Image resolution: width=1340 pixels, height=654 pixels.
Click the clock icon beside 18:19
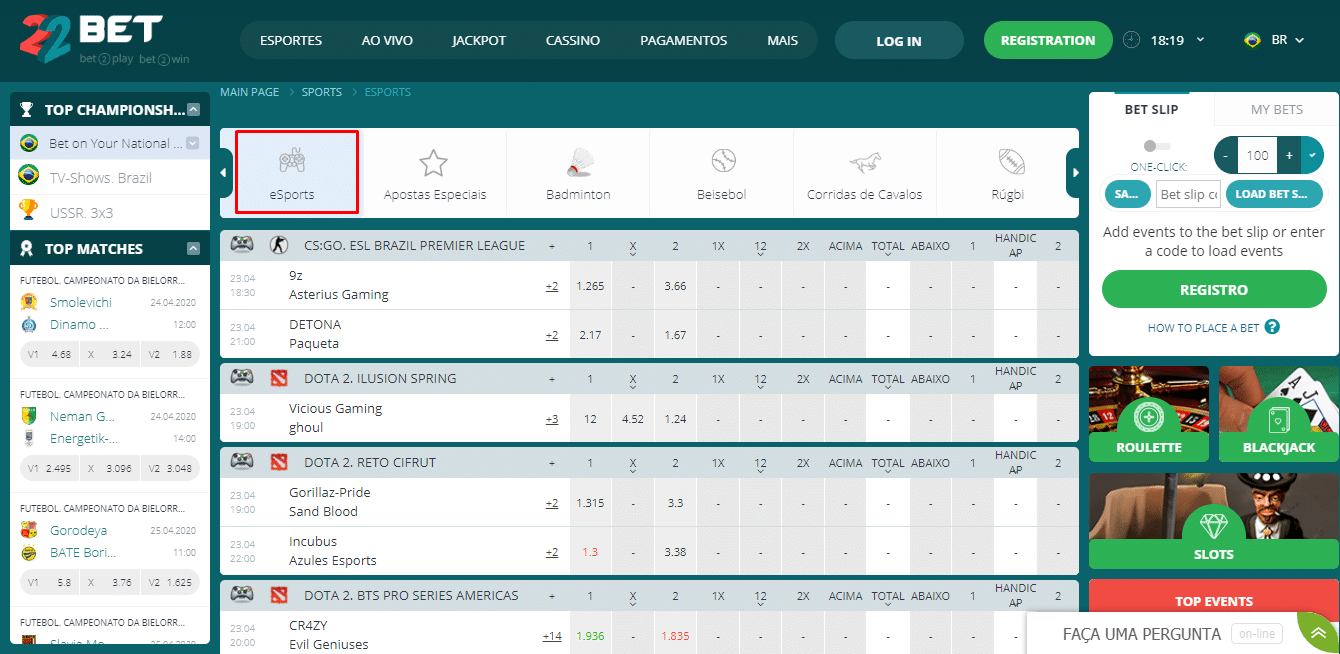click(x=1131, y=40)
